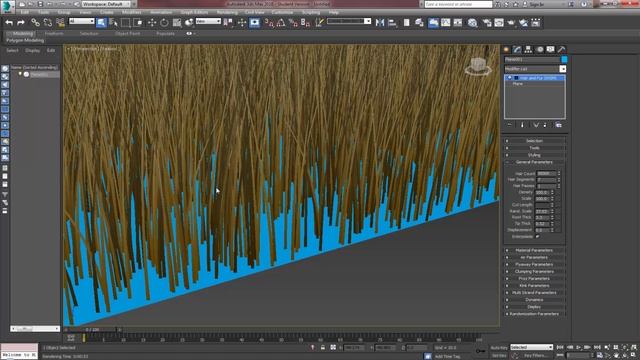Viewport: 640px width, 360px height.
Task: Pick the Rectangular Selection Region tool
Action: (x=125, y=22)
